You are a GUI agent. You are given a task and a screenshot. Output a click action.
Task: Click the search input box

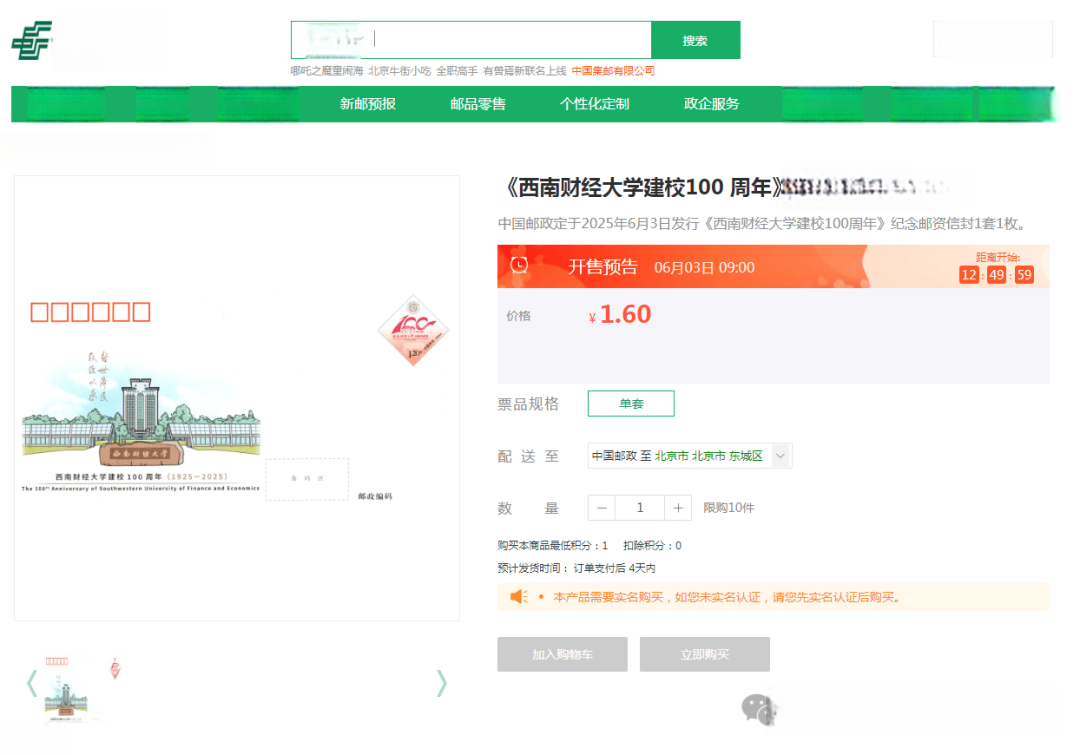click(471, 40)
